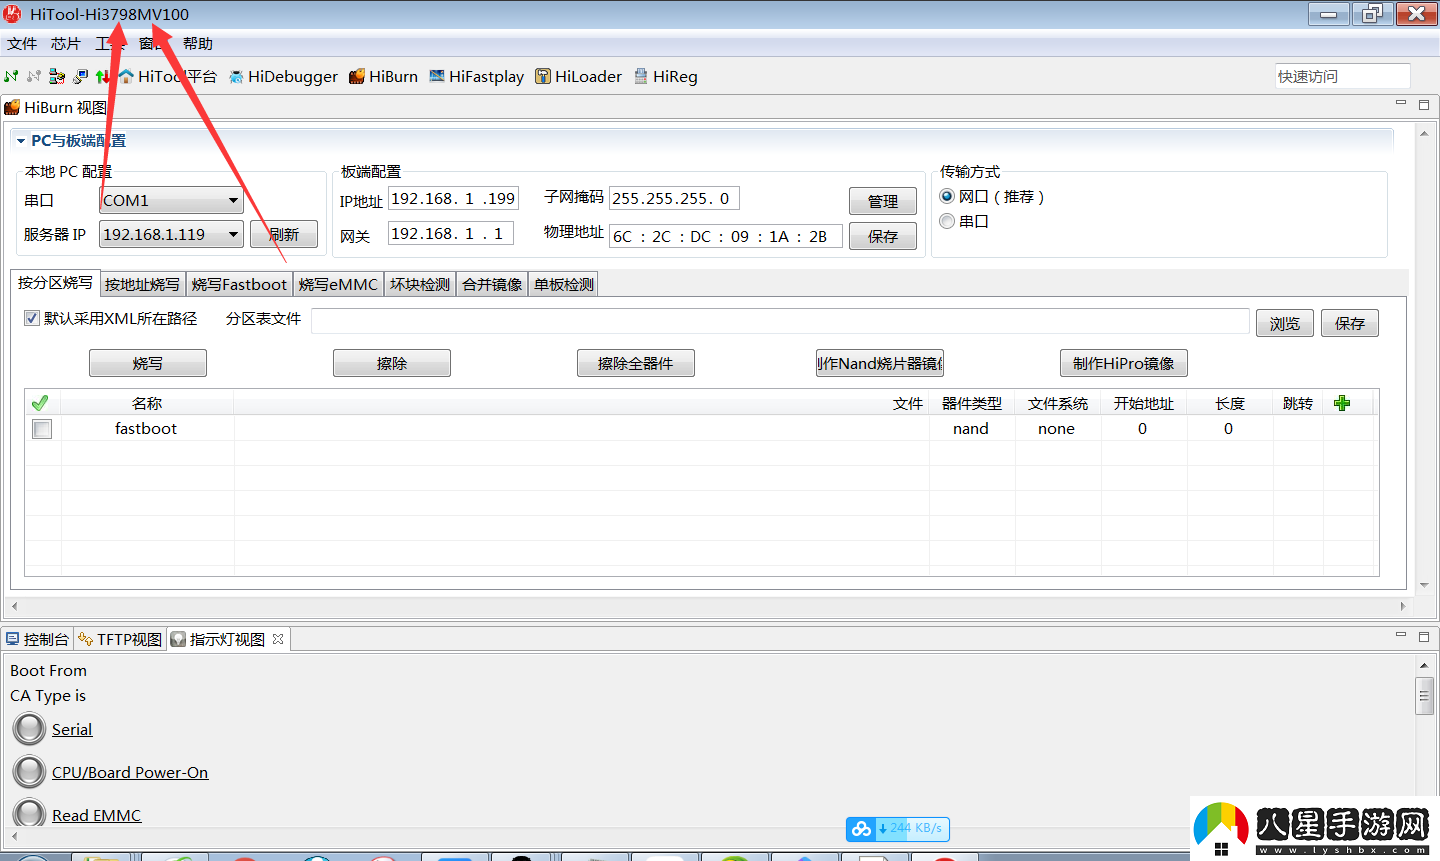The image size is (1440, 861).
Task: Start the HiFastplay tool
Action: (476, 76)
